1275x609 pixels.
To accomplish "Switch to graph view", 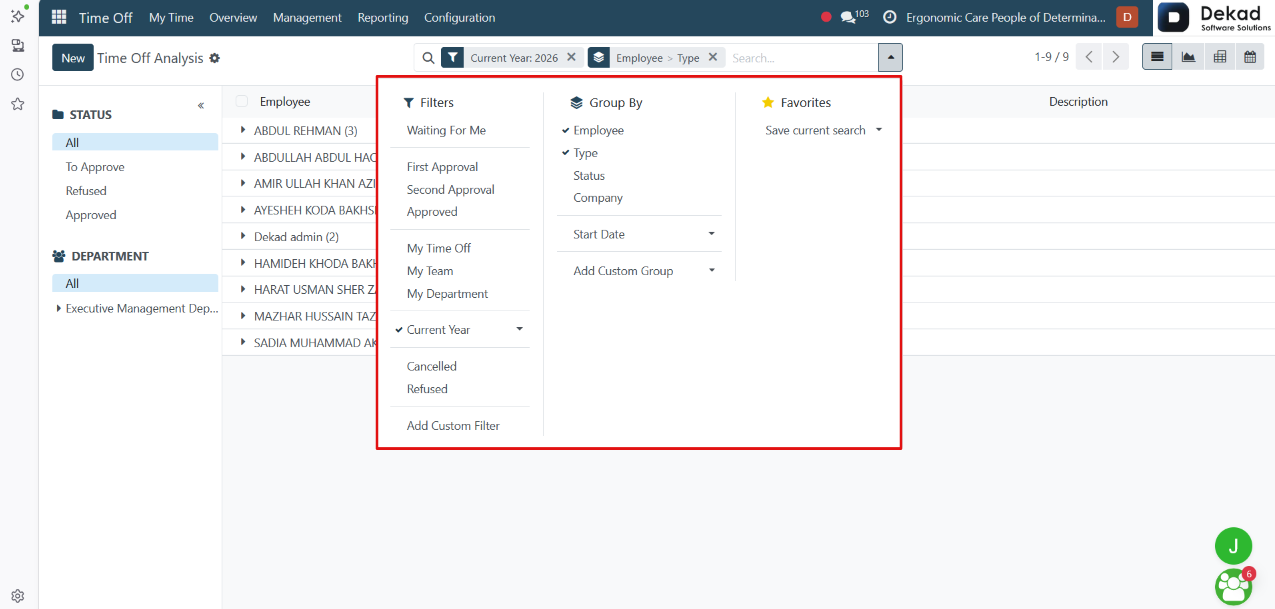I will pos(1188,57).
